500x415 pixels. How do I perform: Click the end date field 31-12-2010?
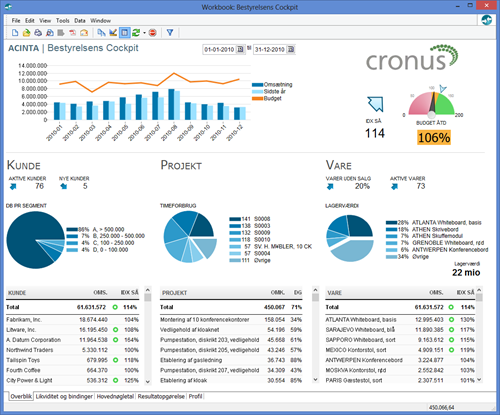(270, 49)
